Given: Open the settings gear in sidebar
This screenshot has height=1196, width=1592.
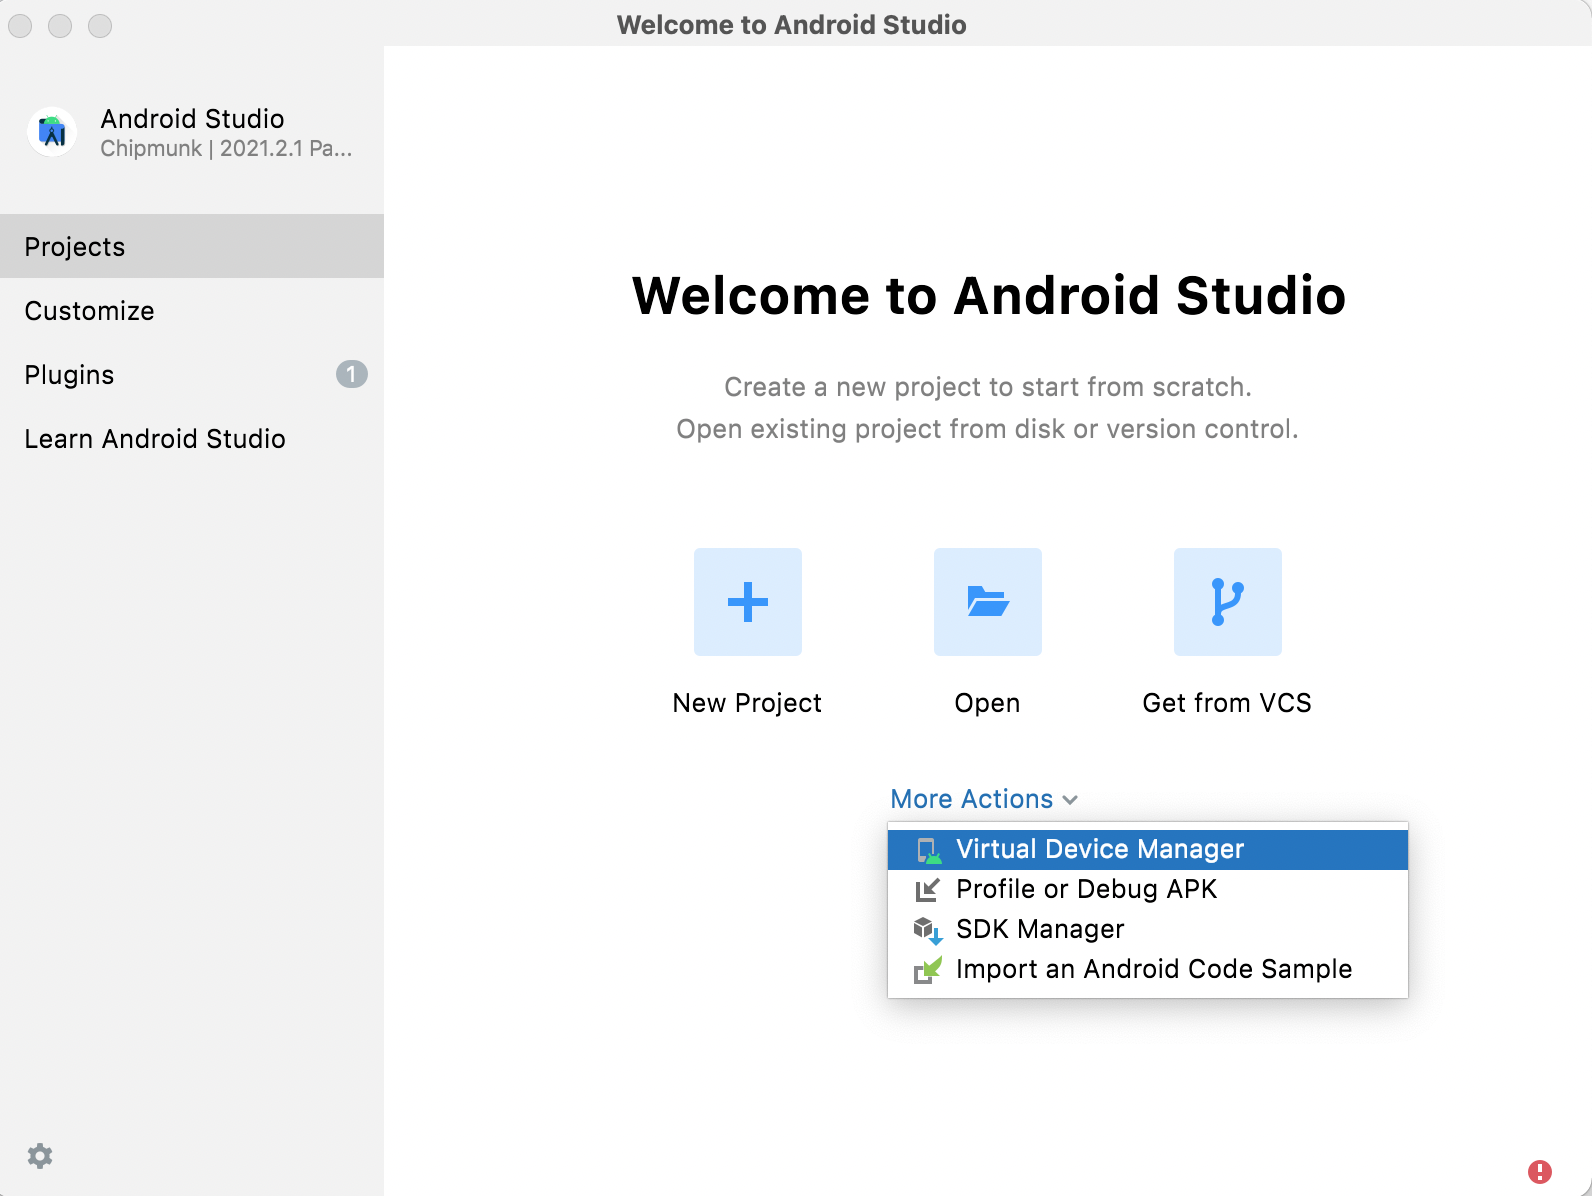Looking at the screenshot, I should pyautogui.click(x=40, y=1156).
